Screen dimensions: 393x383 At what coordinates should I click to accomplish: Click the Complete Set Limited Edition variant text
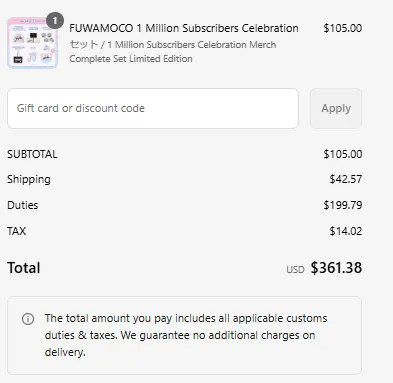(131, 59)
